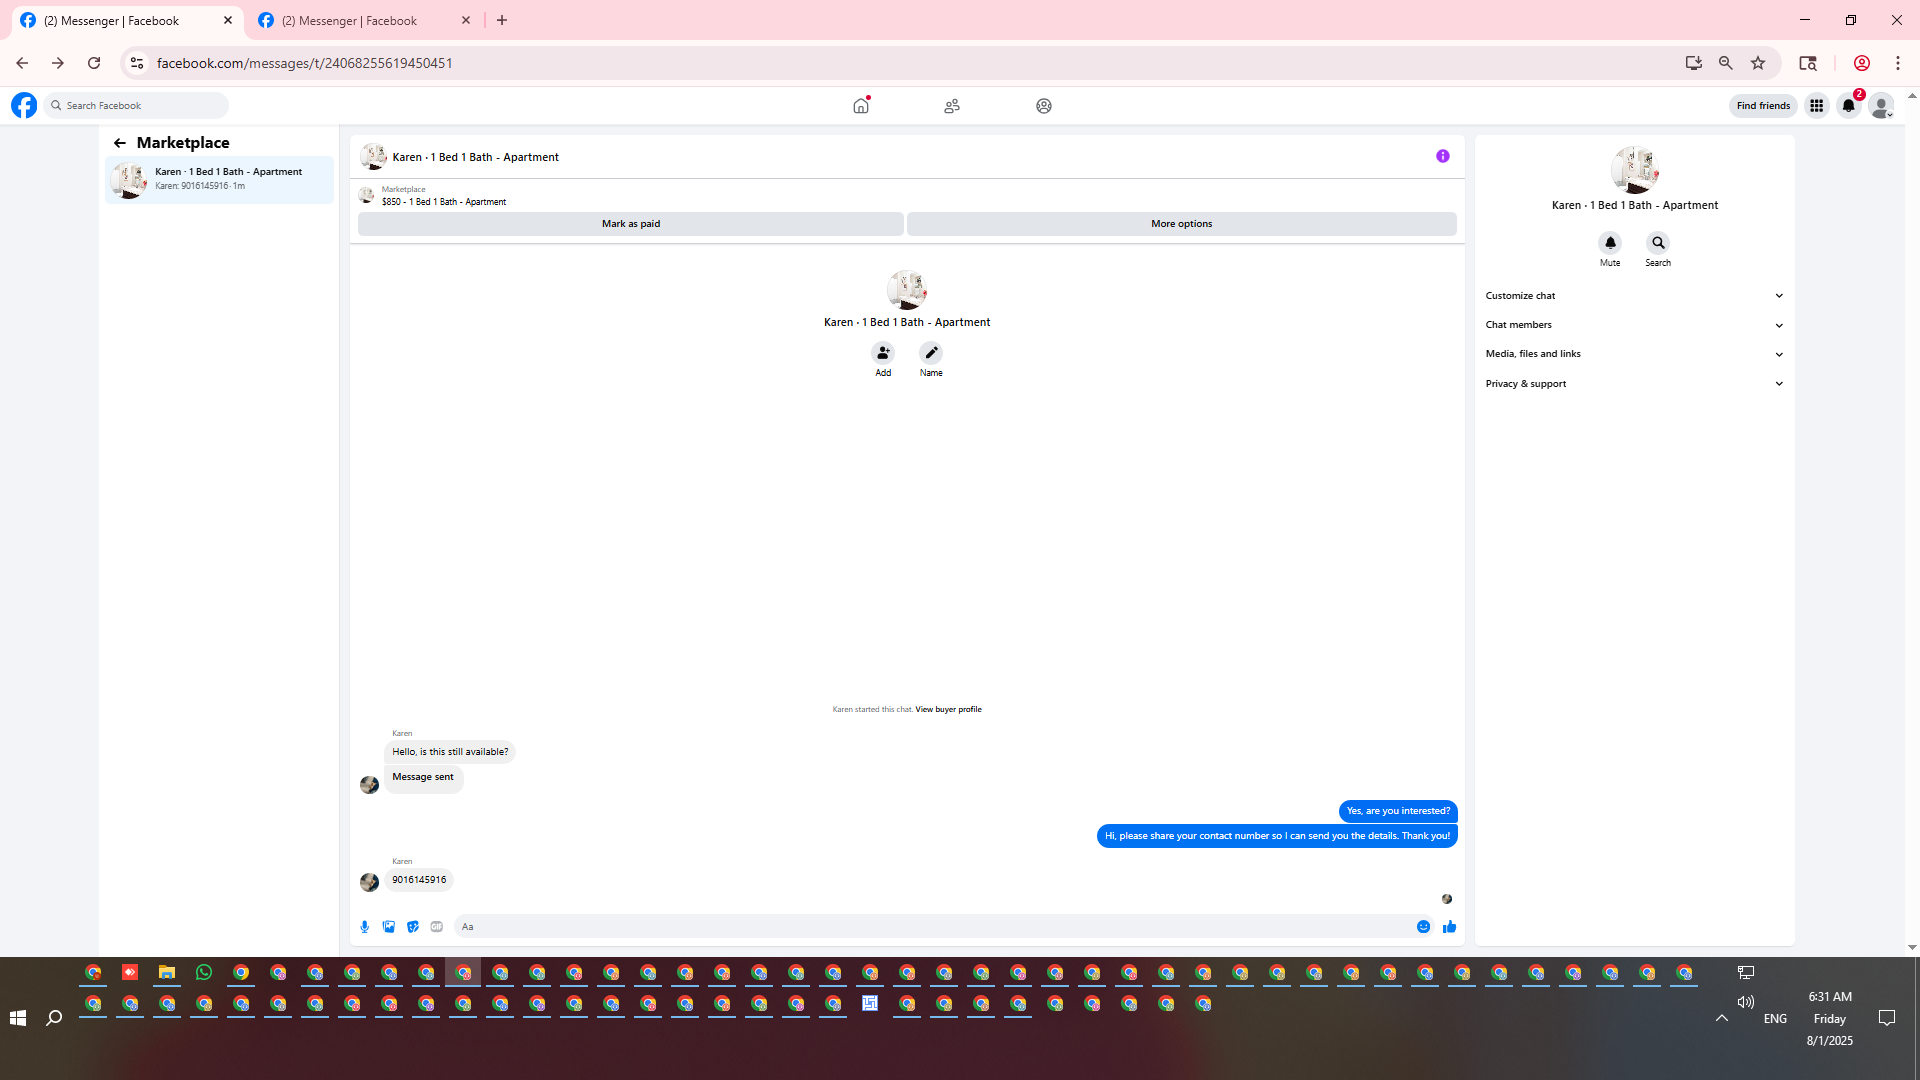
Task: Open the emoji picker in message box
Action: click(1423, 927)
